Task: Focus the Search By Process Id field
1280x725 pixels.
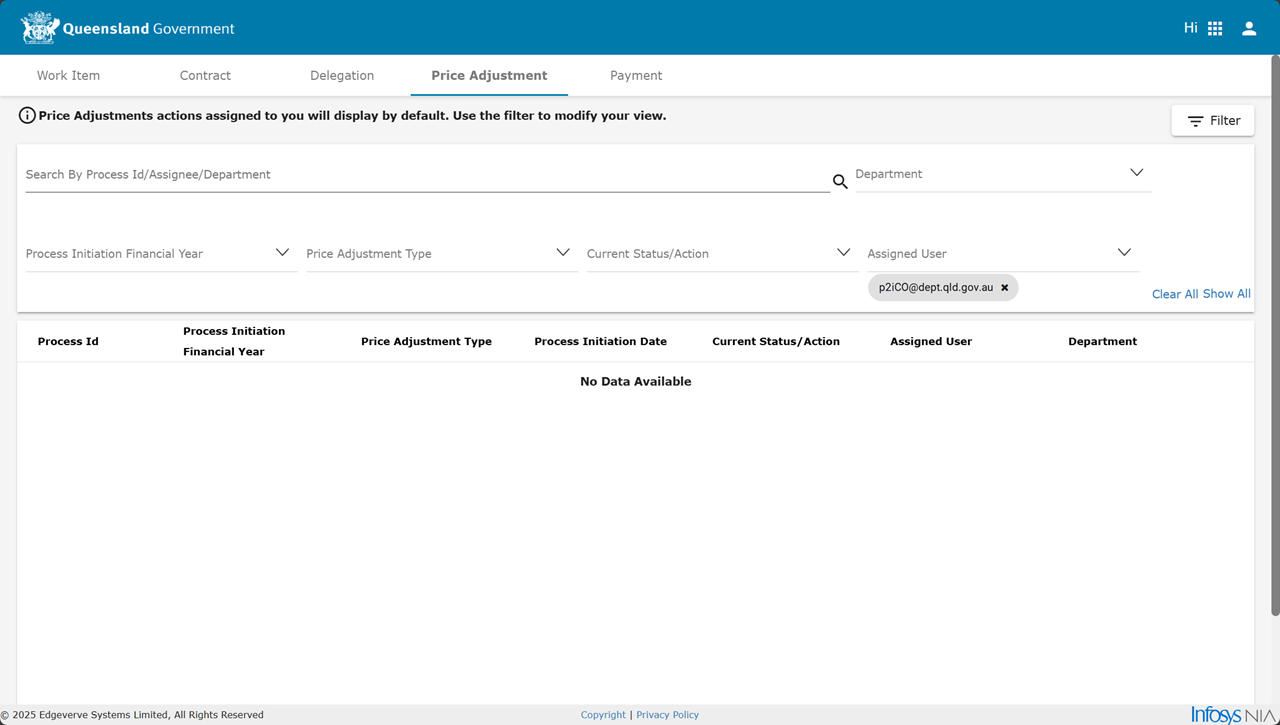Action: (x=427, y=175)
